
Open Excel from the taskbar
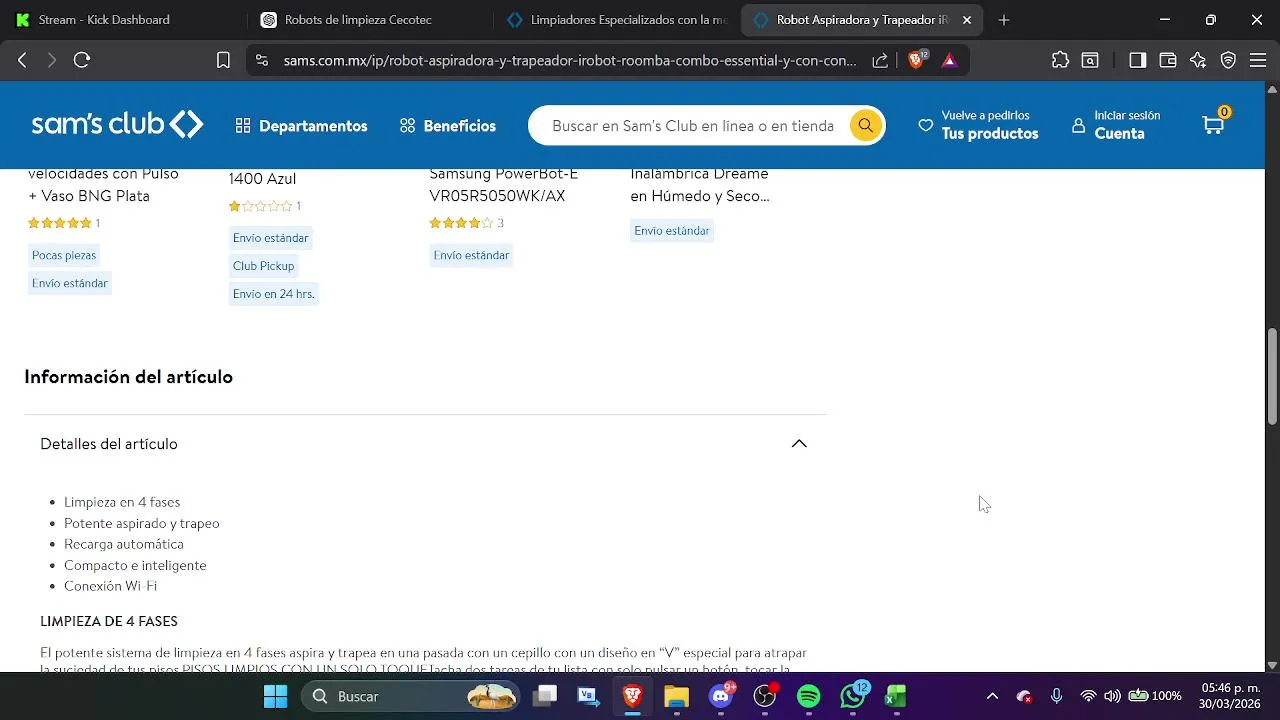[x=896, y=696]
